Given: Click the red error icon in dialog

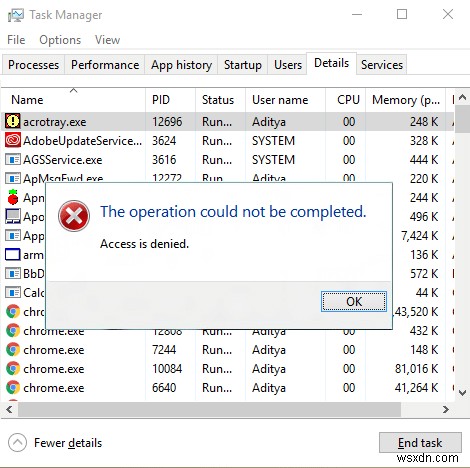Looking at the screenshot, I should [74, 216].
